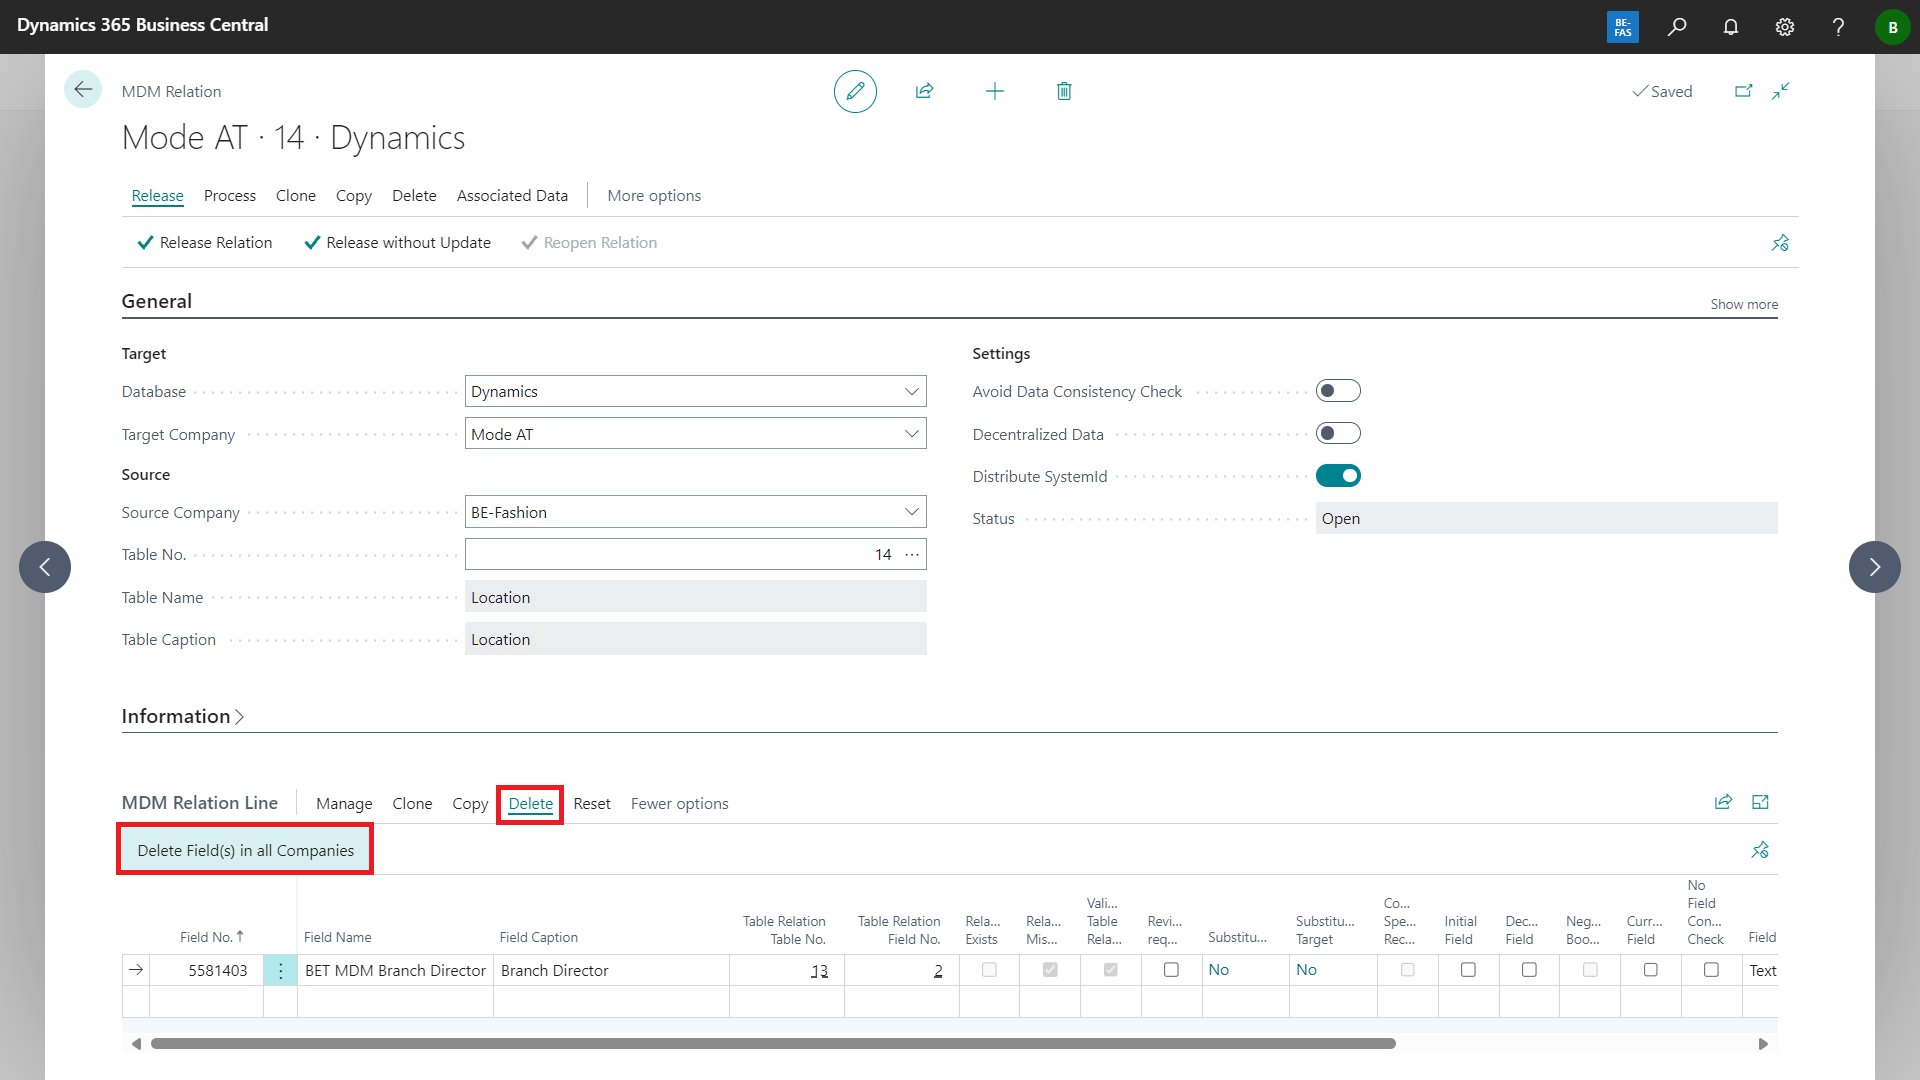Image resolution: width=1920 pixels, height=1080 pixels.
Task: Click Release without Update
Action: [397, 243]
